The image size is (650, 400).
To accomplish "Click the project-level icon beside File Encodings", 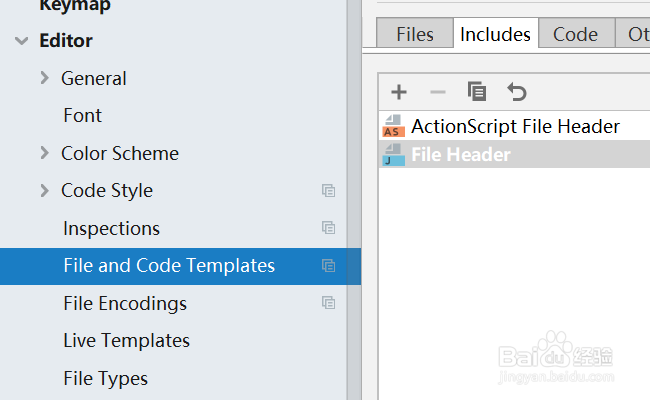I will coord(328,303).
